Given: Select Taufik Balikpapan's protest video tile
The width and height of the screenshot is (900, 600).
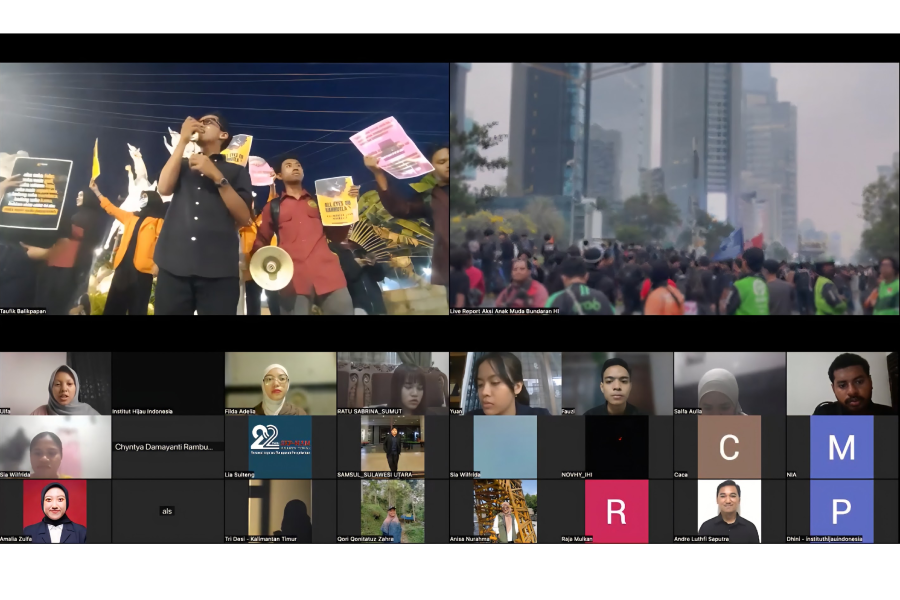Looking at the screenshot, I should coord(224,189).
